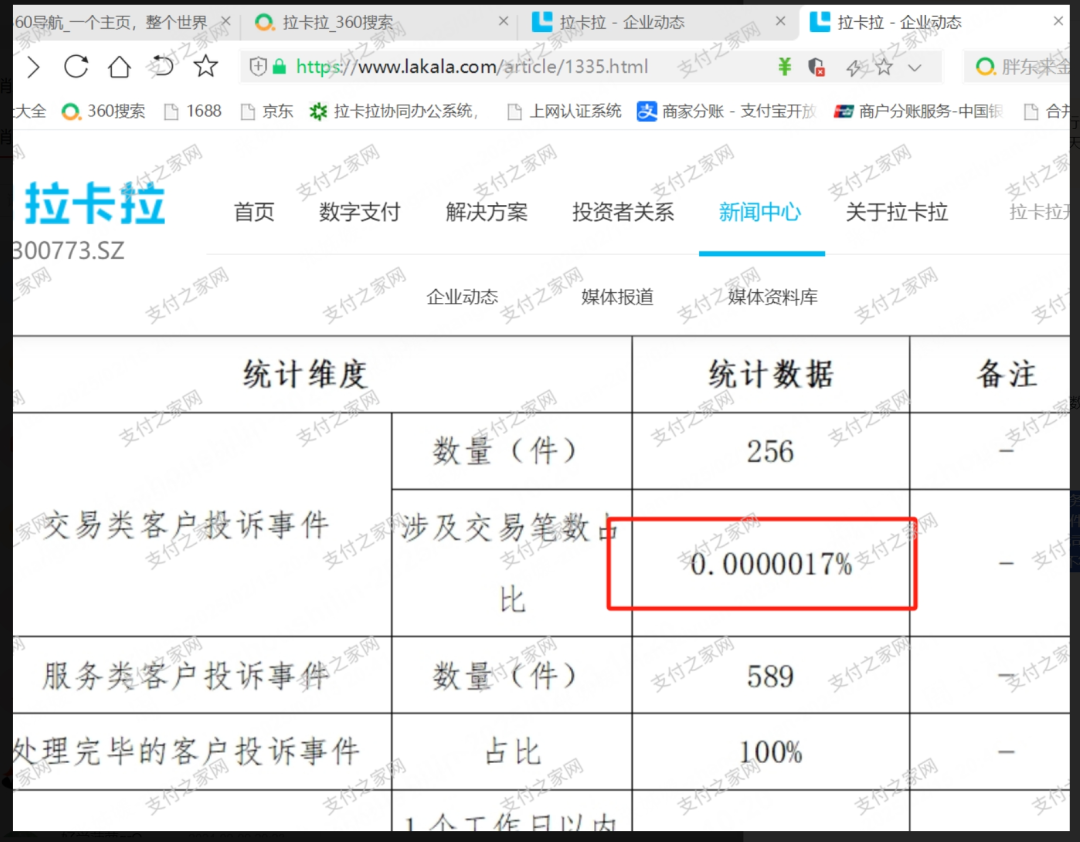The height and width of the screenshot is (842, 1080).
Task: Click the 256 value cell
Action: (x=771, y=452)
